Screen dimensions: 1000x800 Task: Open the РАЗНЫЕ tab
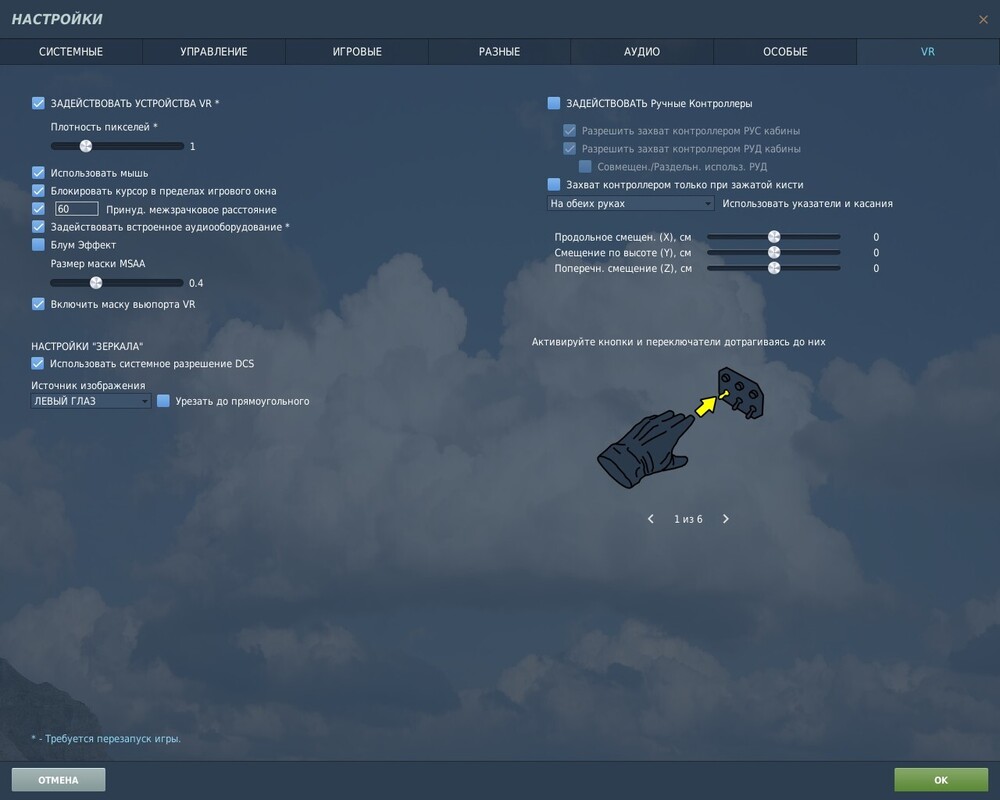click(499, 52)
